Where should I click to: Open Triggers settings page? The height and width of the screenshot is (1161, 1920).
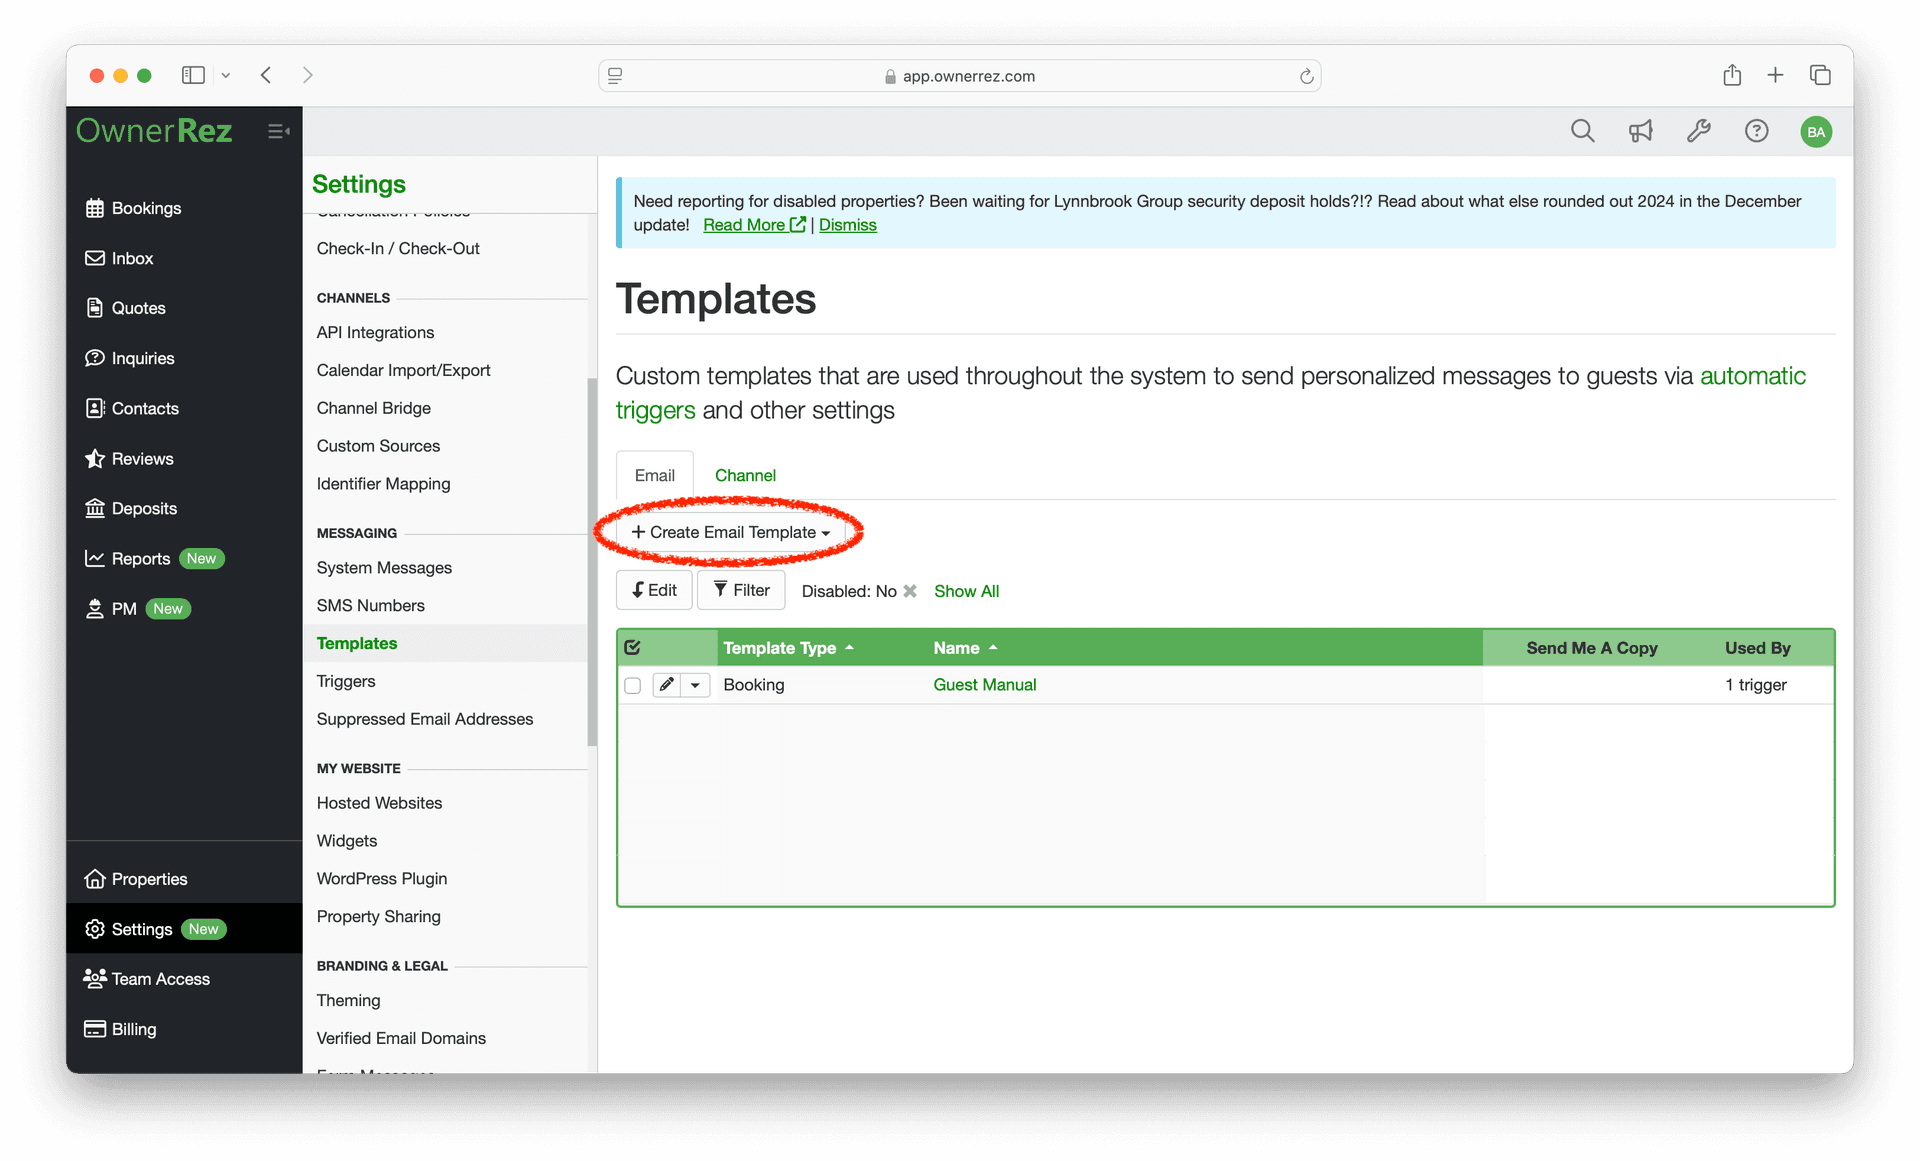pos(346,681)
